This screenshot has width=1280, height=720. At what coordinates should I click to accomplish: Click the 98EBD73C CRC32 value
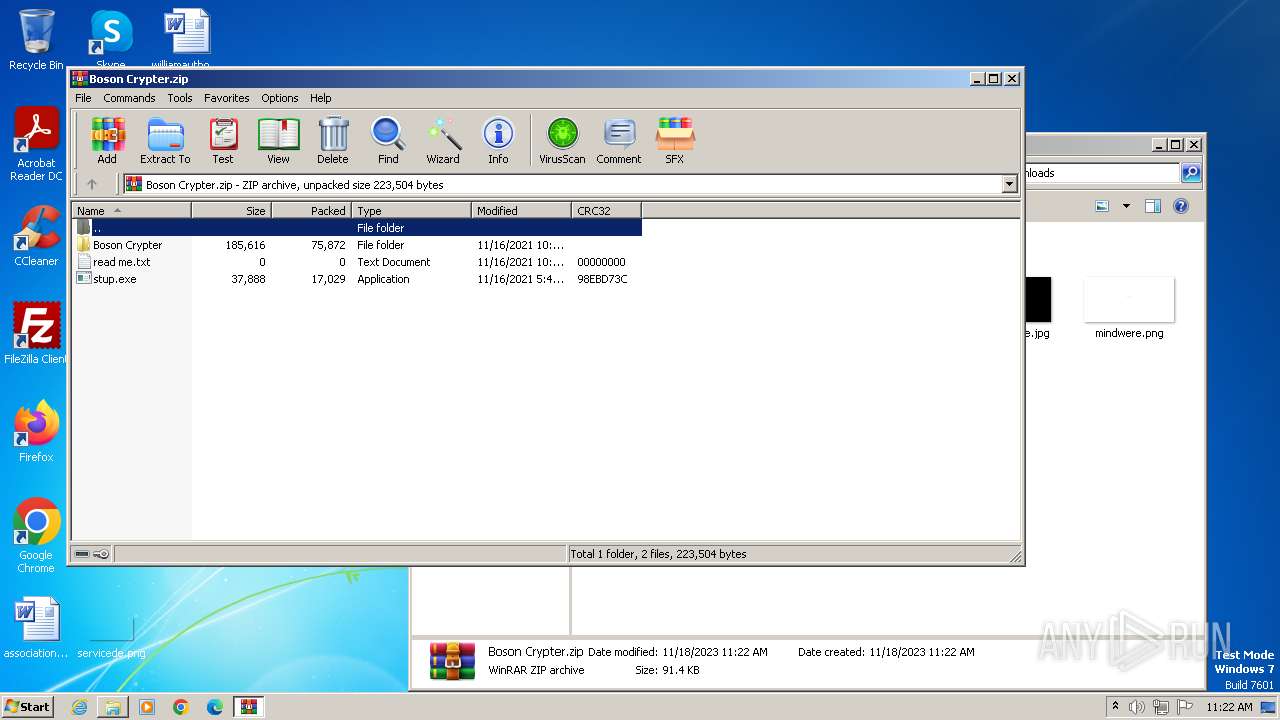pos(602,279)
